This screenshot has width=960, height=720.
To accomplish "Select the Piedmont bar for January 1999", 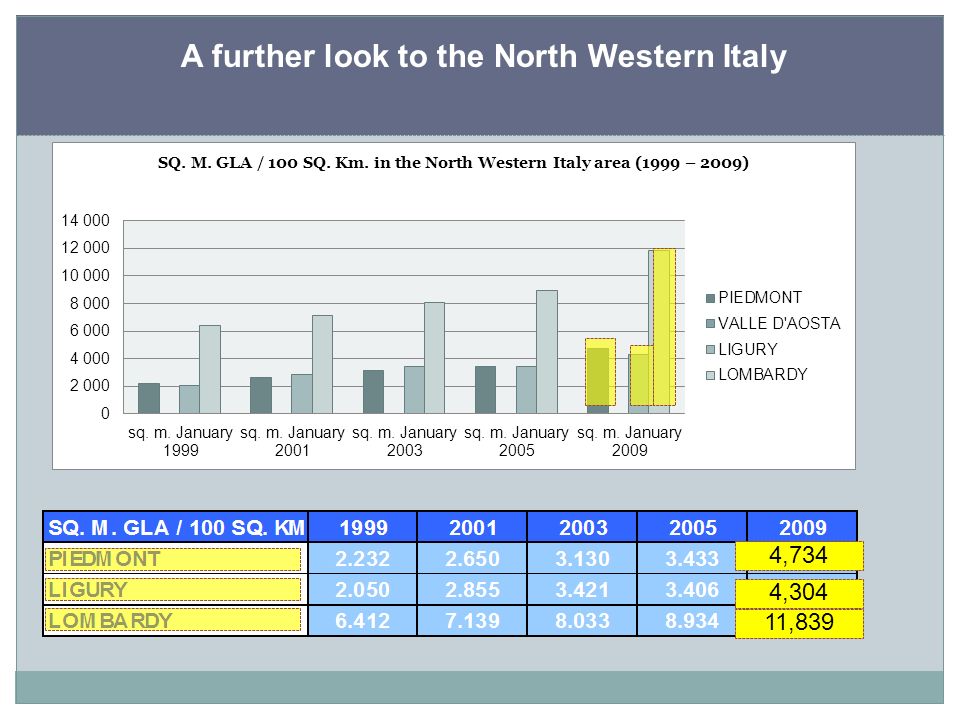I will [149, 398].
